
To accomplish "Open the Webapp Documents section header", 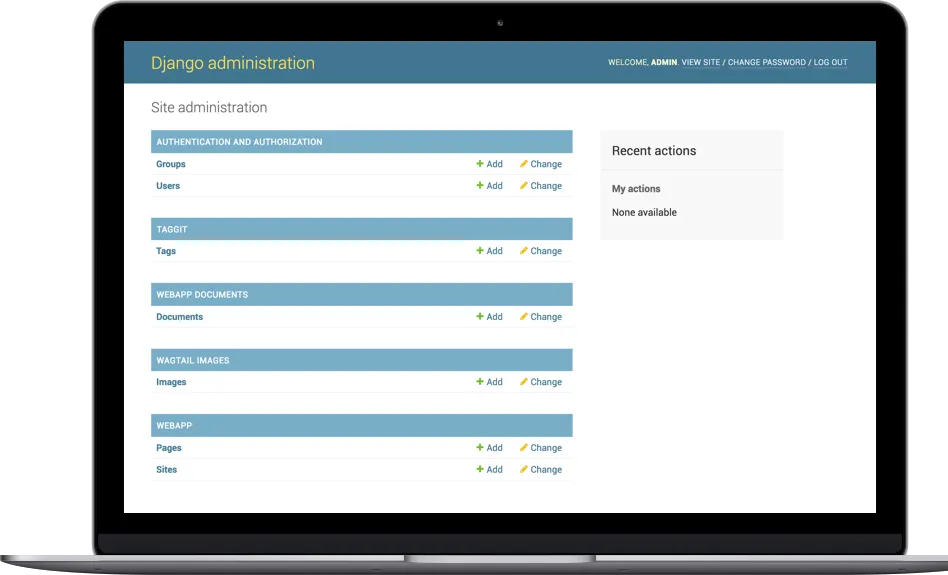I will (x=202, y=295).
